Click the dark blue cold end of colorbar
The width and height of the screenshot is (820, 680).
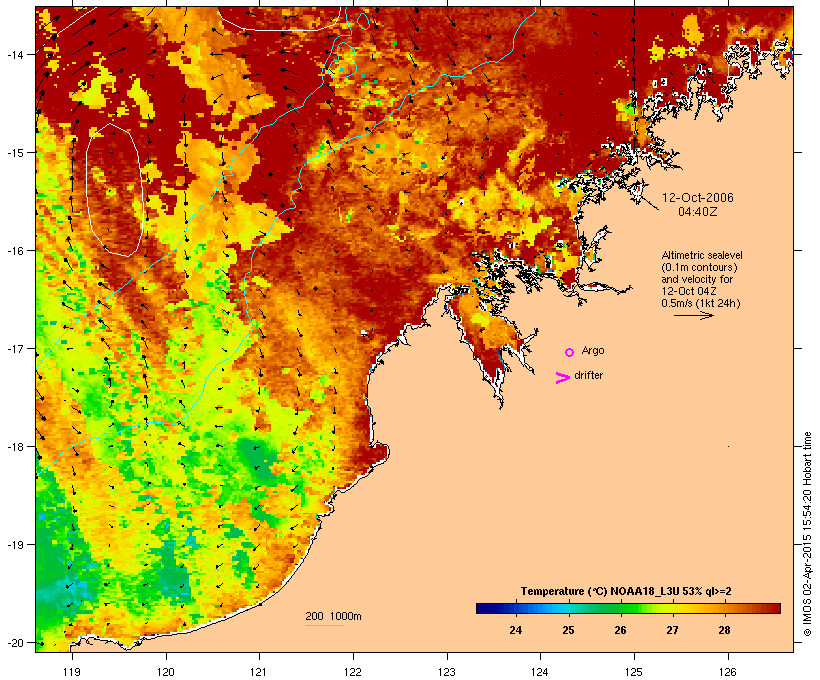(x=484, y=608)
